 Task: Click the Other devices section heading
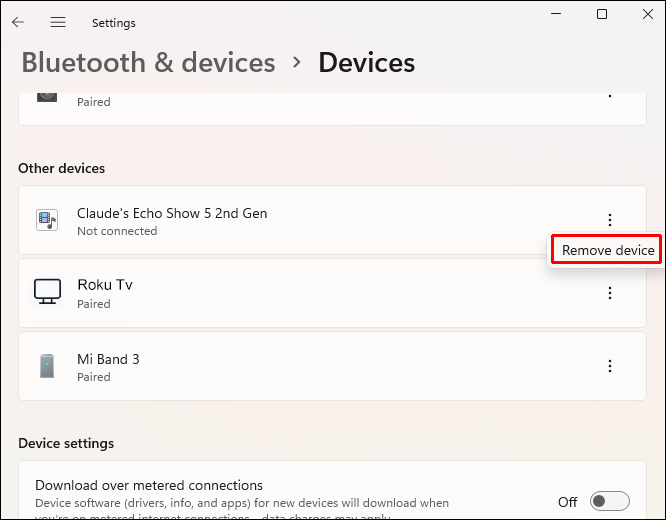click(x=62, y=168)
